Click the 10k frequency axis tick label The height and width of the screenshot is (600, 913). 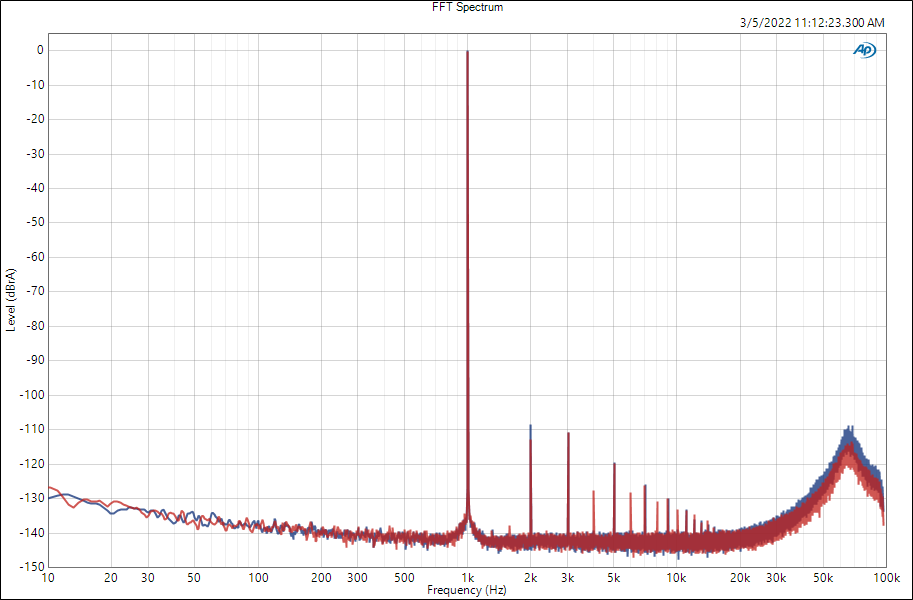[x=676, y=578]
